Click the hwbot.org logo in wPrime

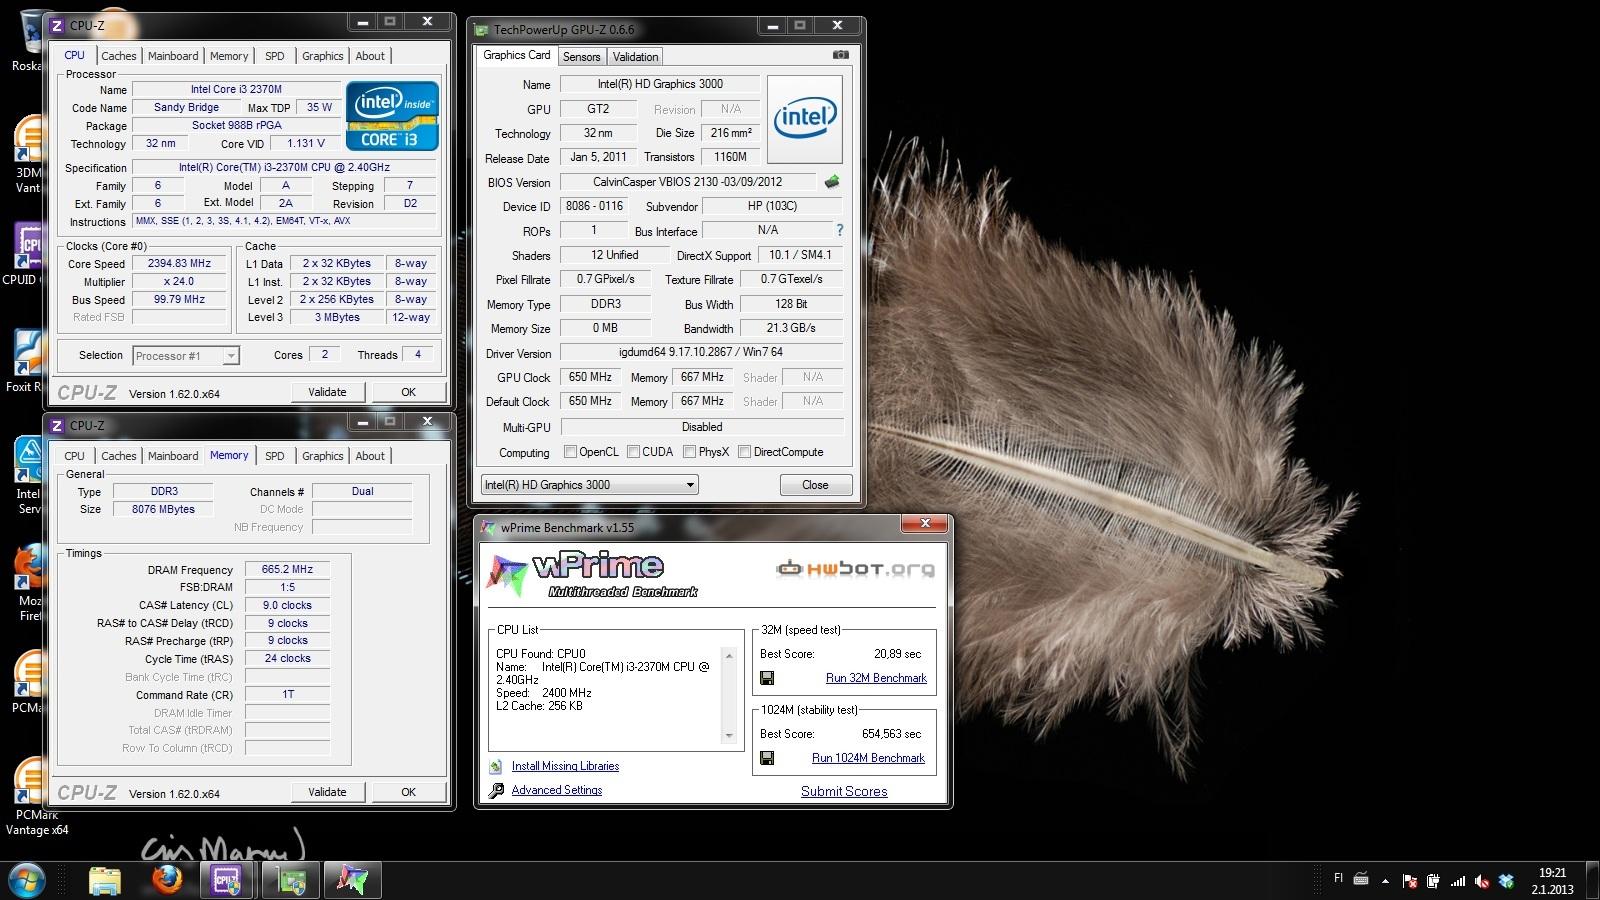coord(856,569)
